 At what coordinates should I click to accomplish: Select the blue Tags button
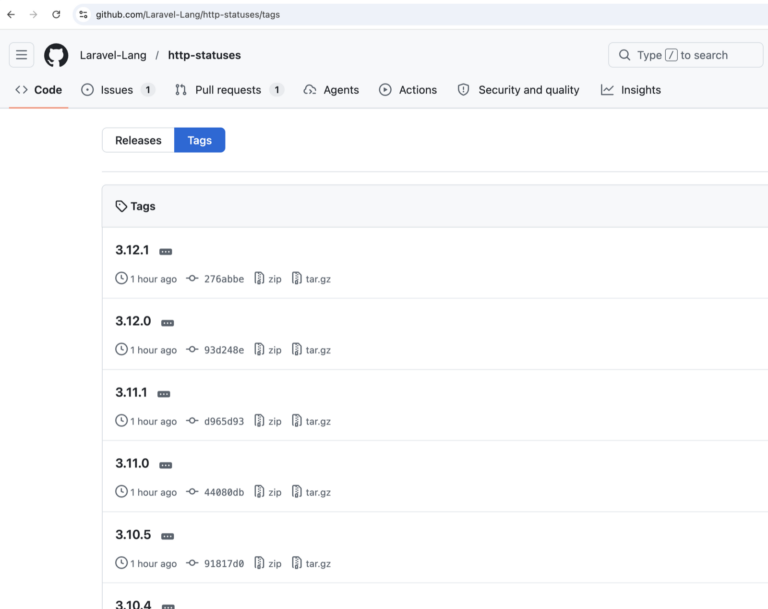pyautogui.click(x=199, y=140)
